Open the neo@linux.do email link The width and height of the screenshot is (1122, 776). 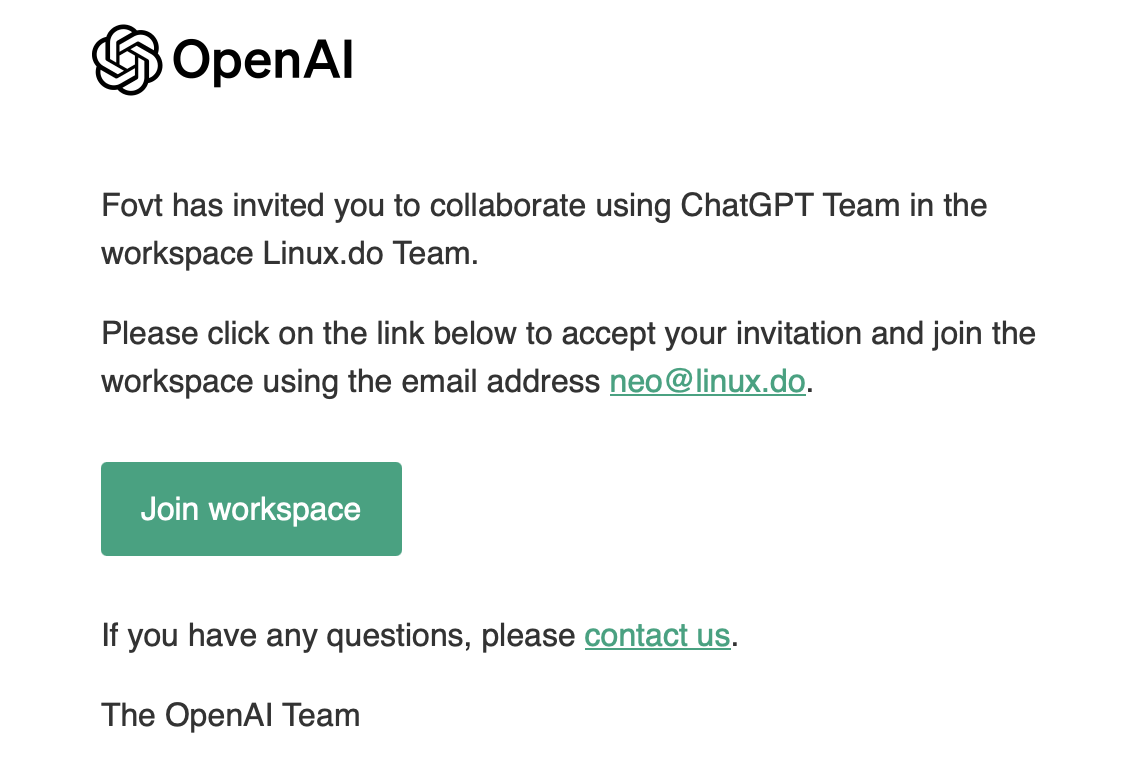point(708,381)
